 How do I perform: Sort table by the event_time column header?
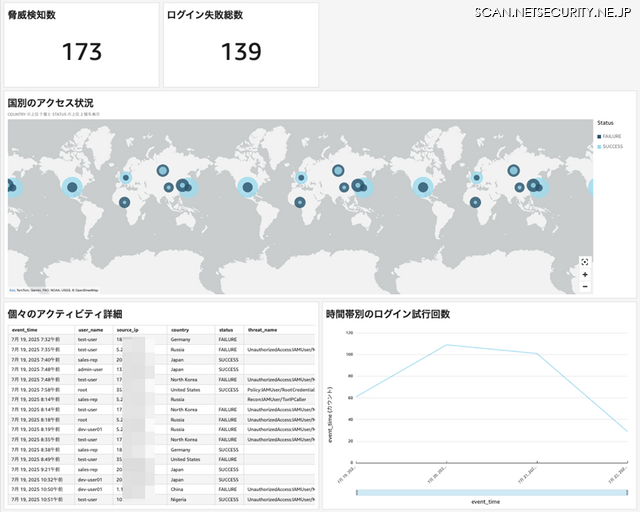point(25,329)
